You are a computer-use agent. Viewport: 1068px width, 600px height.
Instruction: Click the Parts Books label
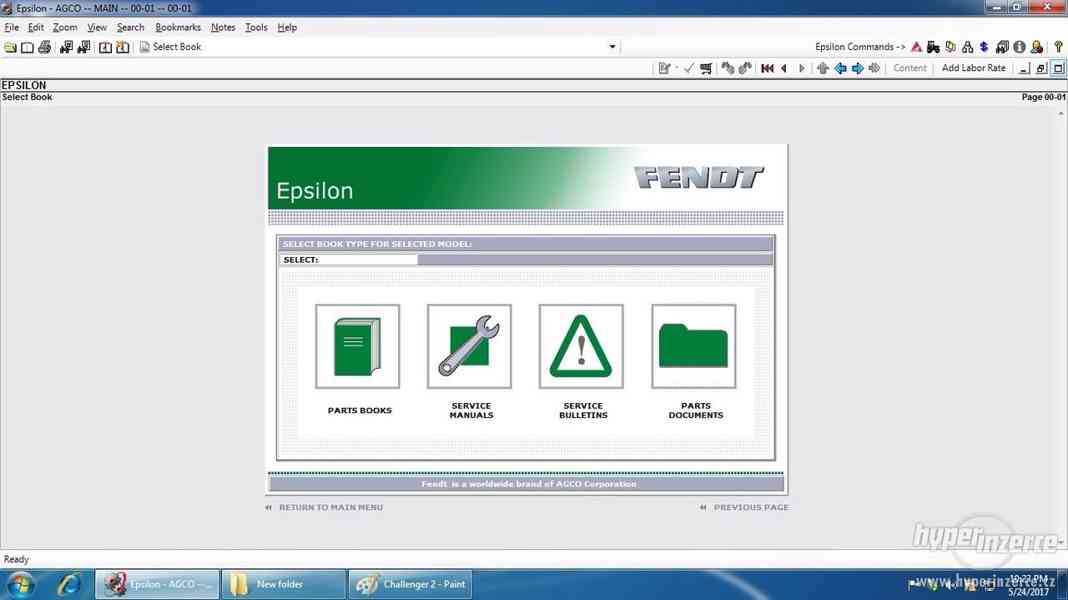[360, 411]
